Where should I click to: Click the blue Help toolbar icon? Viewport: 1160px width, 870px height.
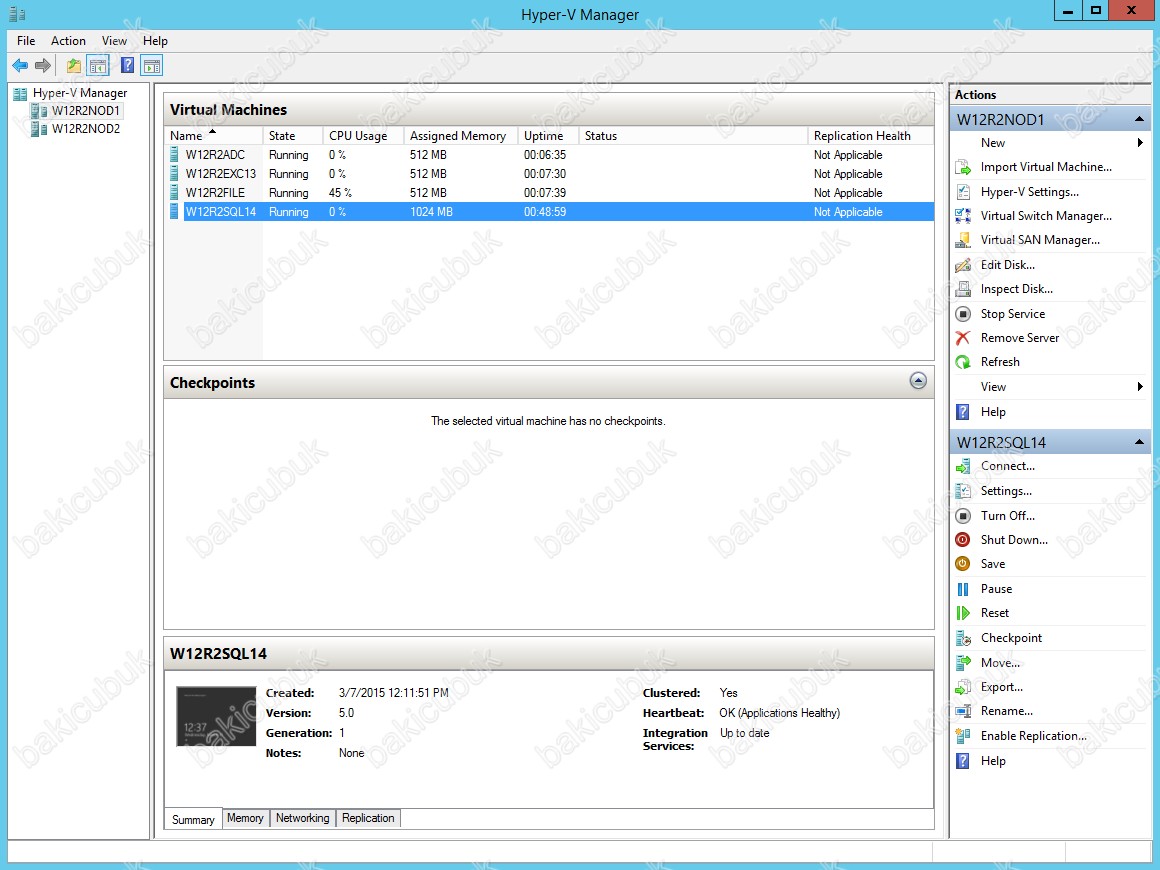click(x=127, y=66)
